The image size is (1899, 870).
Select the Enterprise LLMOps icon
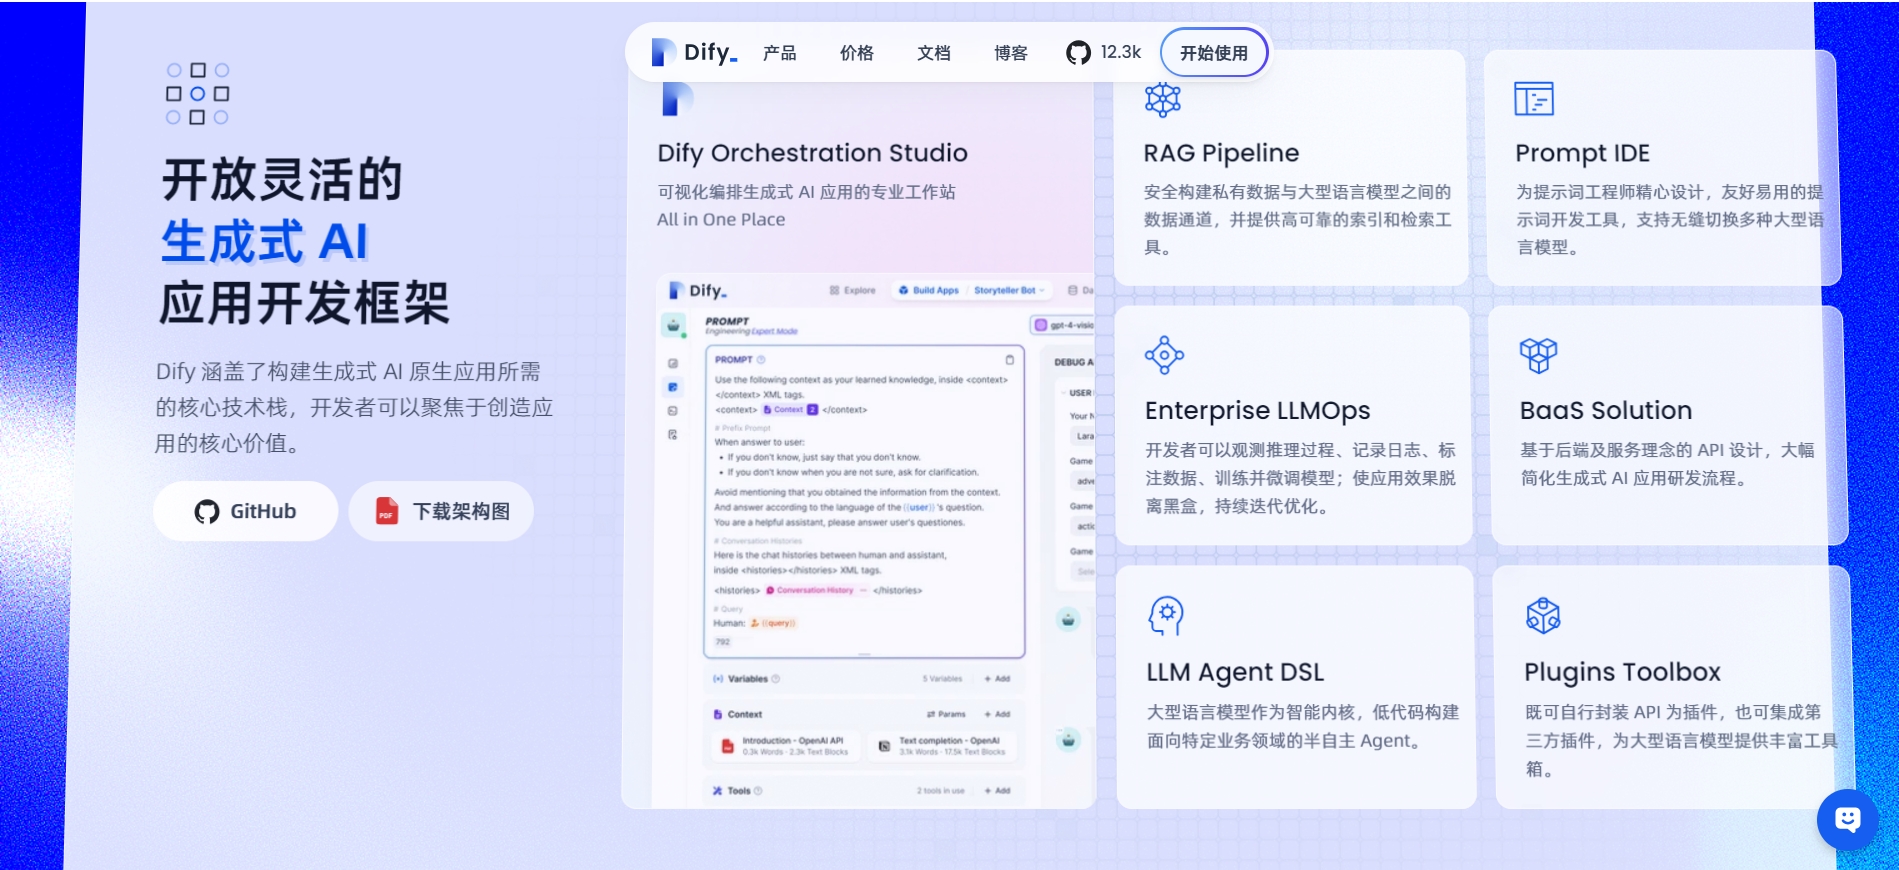coord(1164,355)
